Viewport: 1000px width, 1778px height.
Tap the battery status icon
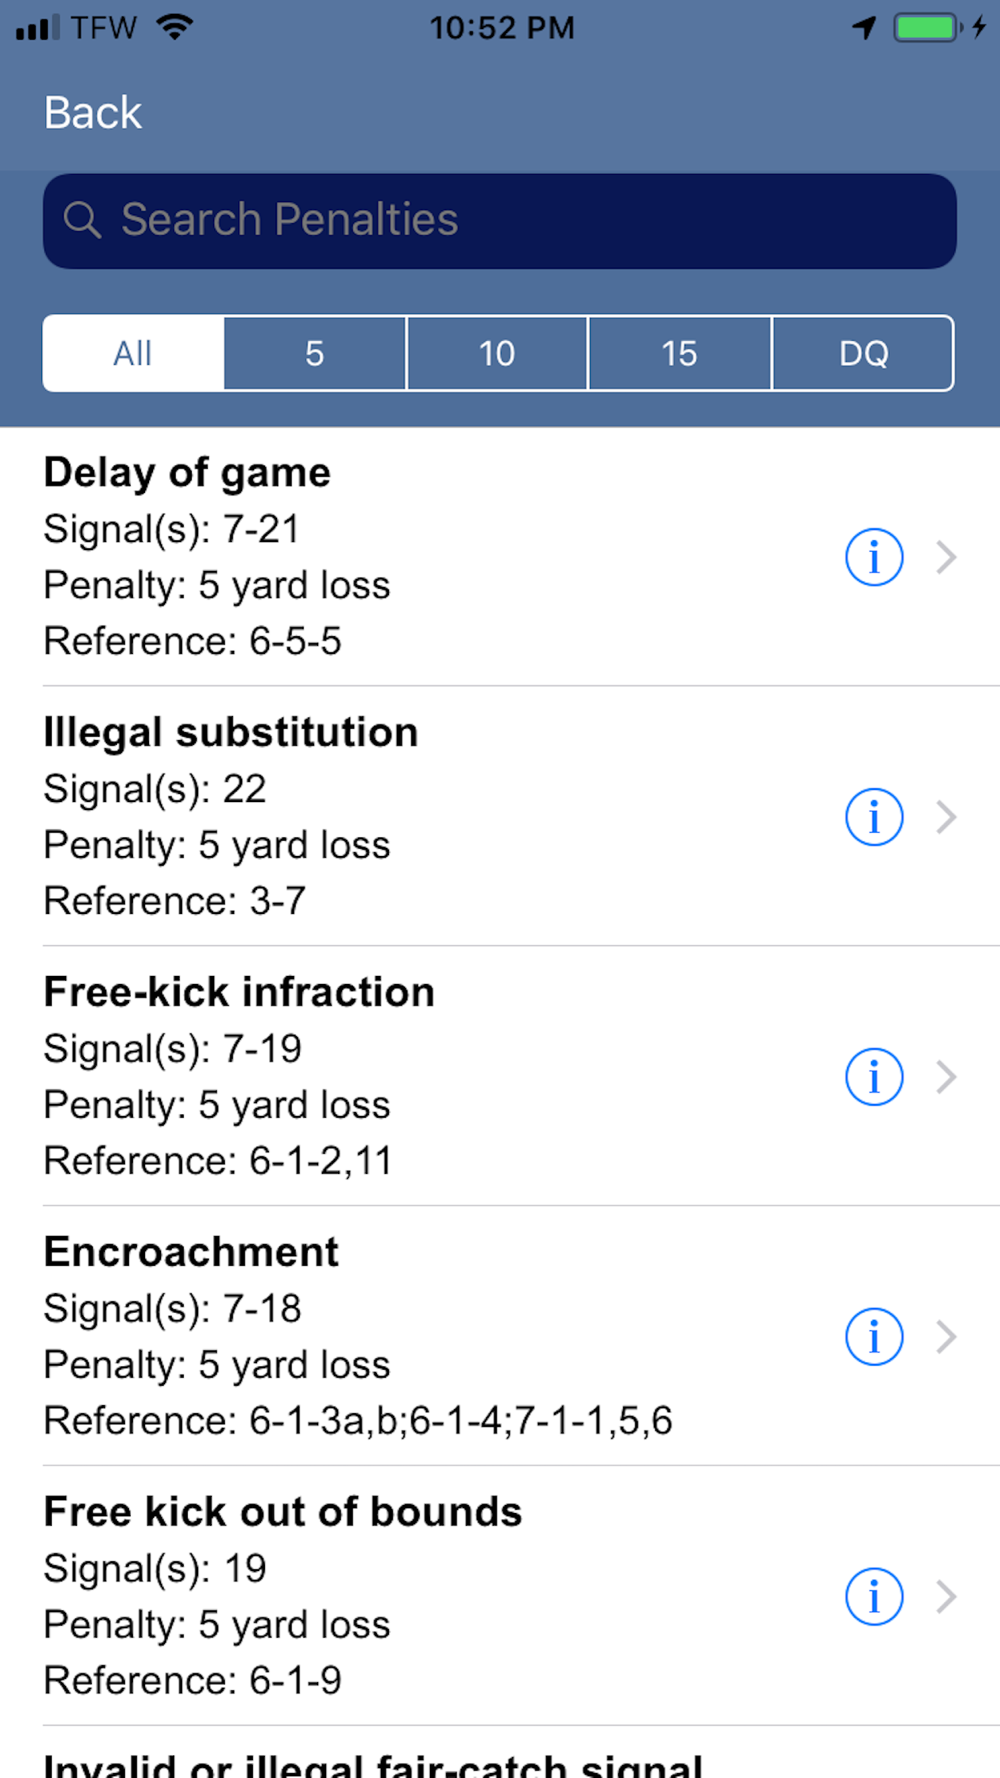click(927, 27)
